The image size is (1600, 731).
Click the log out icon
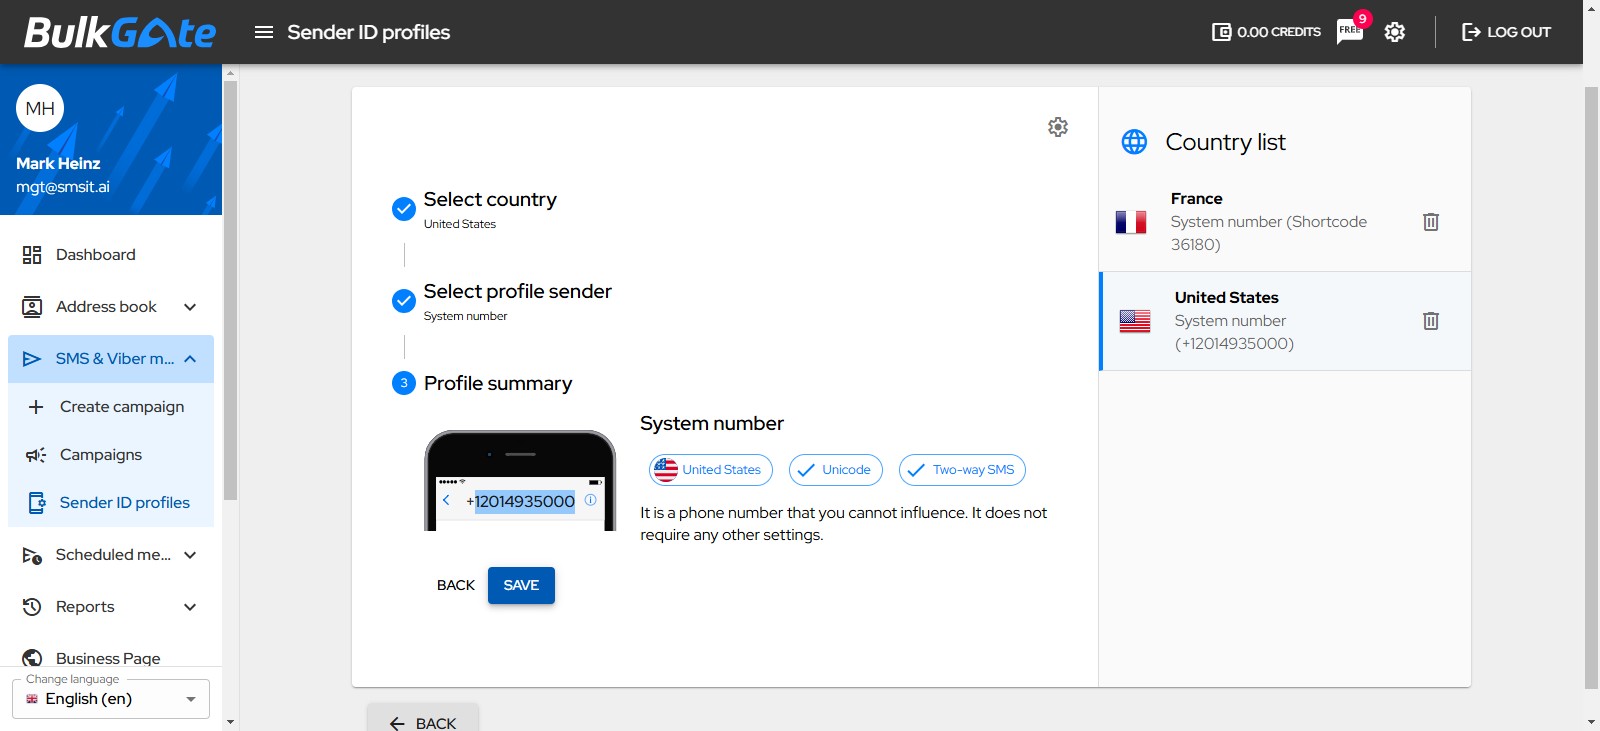click(x=1471, y=32)
